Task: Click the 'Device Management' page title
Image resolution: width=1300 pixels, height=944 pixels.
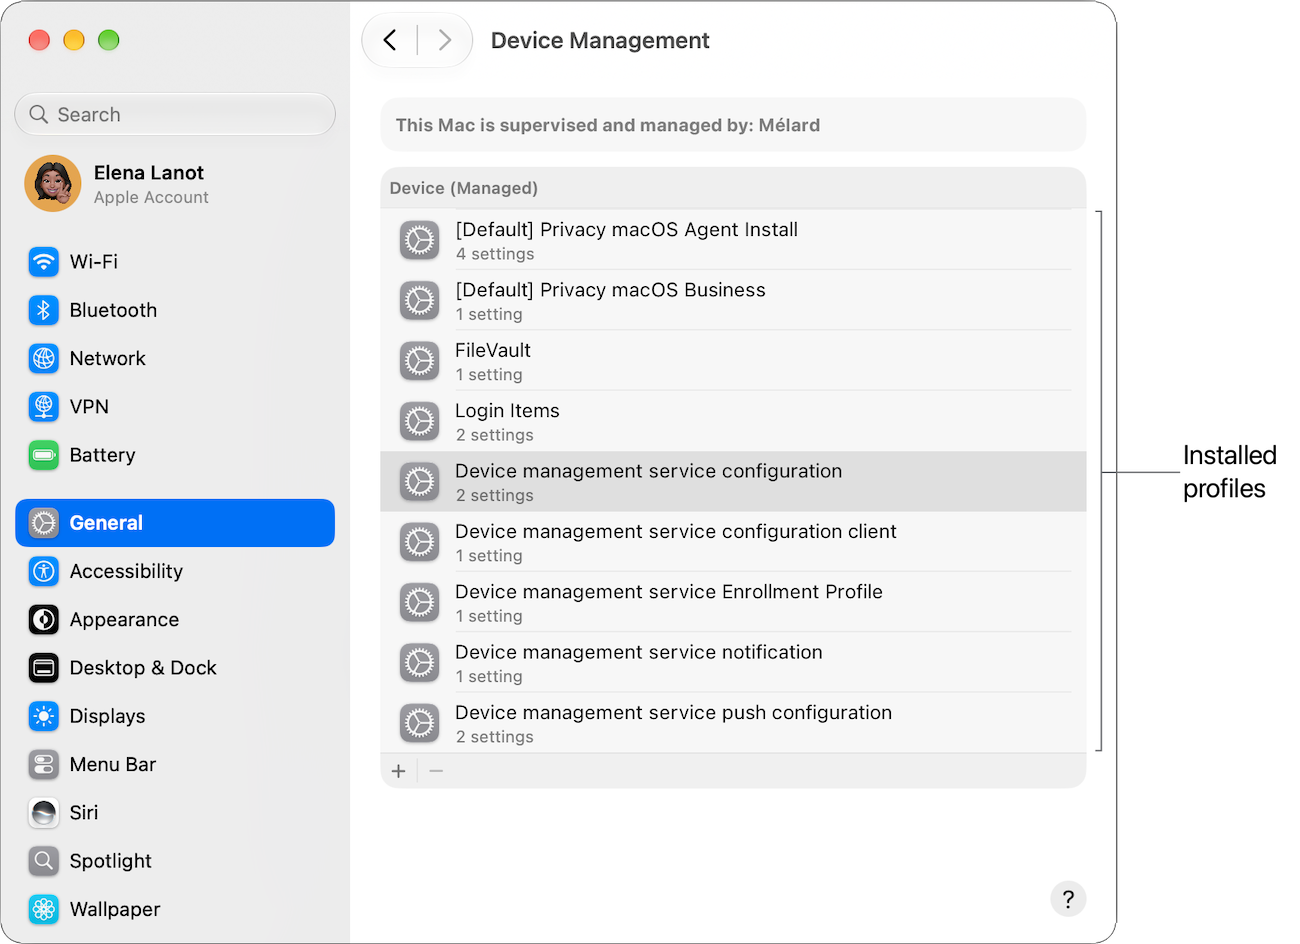Action: tap(600, 41)
